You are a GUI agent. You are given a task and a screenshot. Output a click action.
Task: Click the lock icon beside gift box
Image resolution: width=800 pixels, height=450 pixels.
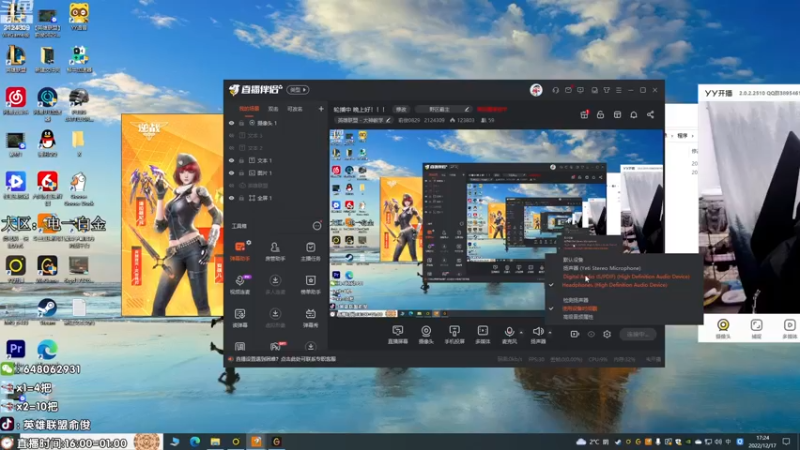tap(601, 115)
